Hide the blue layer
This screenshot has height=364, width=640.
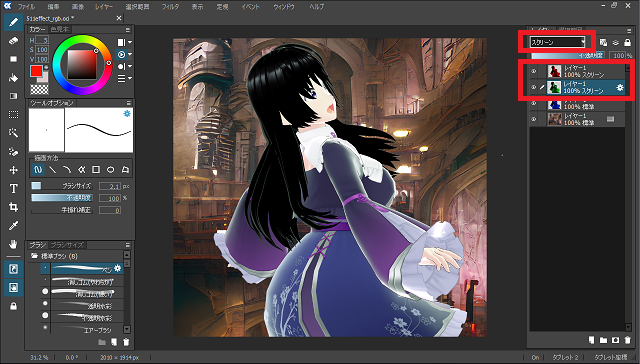click(533, 103)
